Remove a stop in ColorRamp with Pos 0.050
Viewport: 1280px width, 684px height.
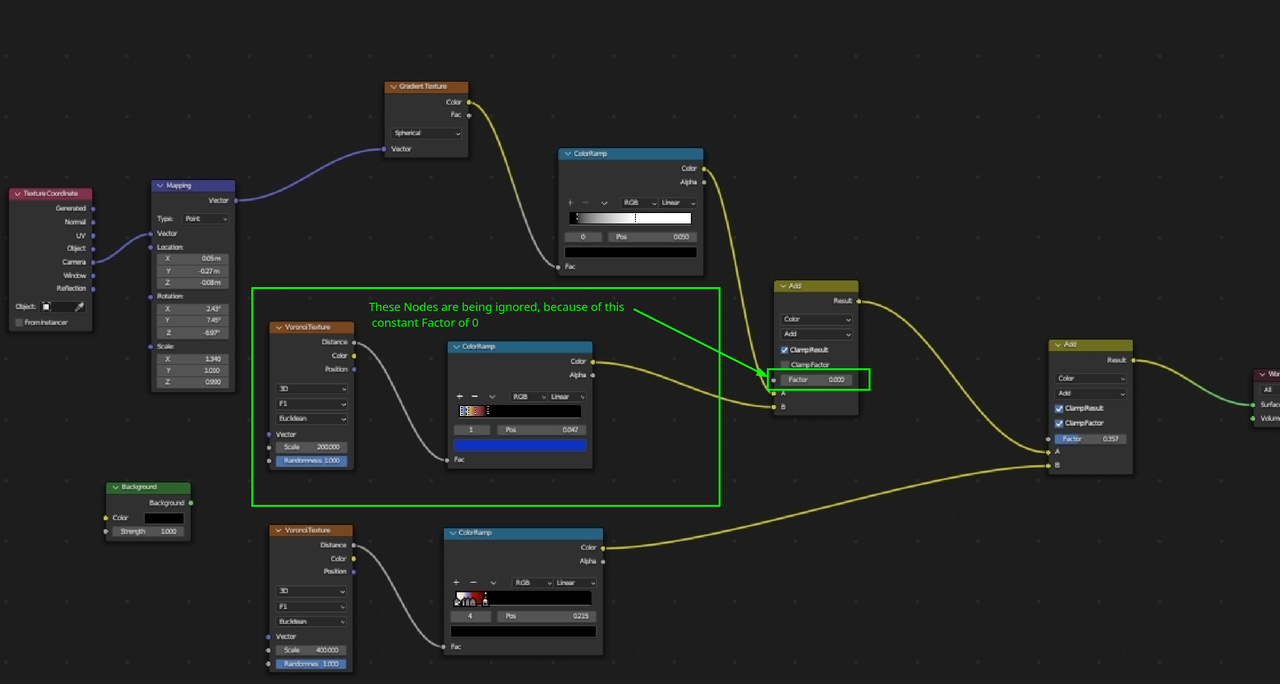pyautogui.click(x=586, y=203)
